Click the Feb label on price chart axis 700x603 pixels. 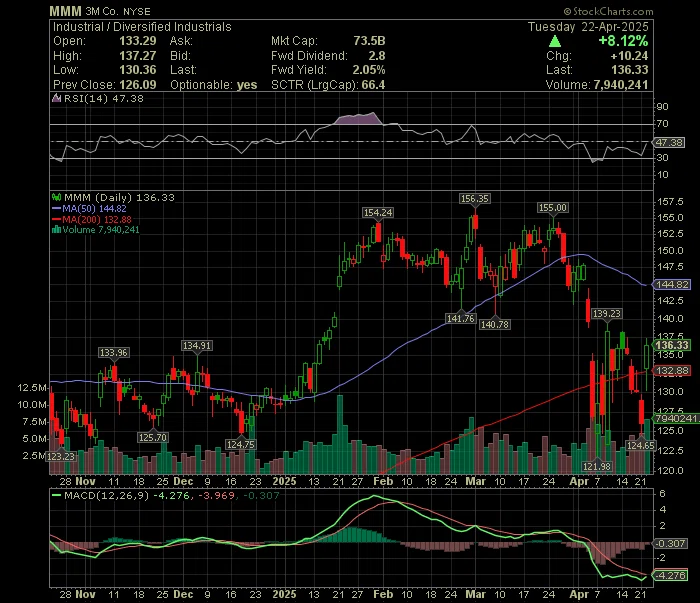383,482
